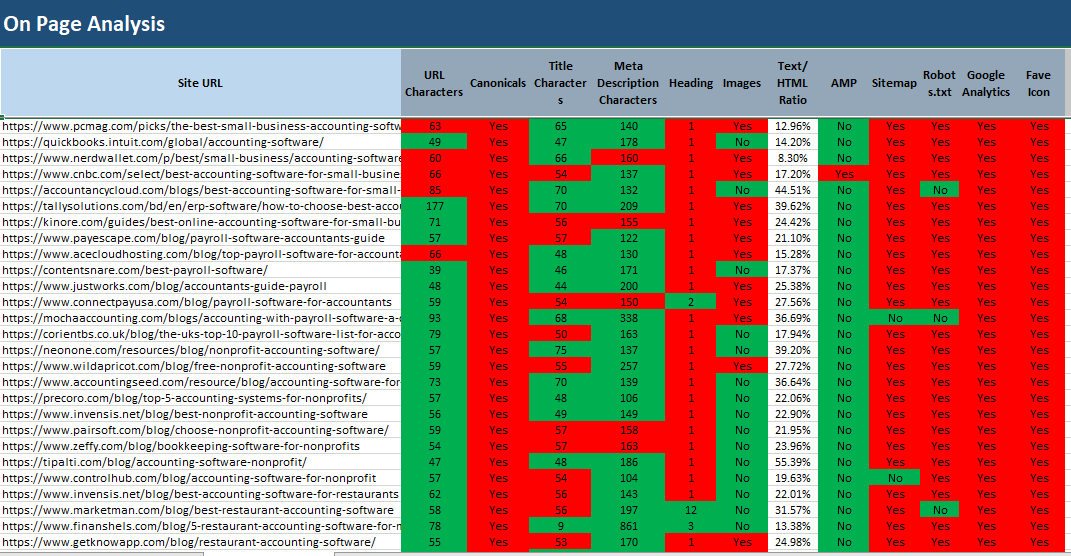Image resolution: width=1071 pixels, height=556 pixels.
Task: Select the meta description cell showing 338
Action: (x=628, y=318)
